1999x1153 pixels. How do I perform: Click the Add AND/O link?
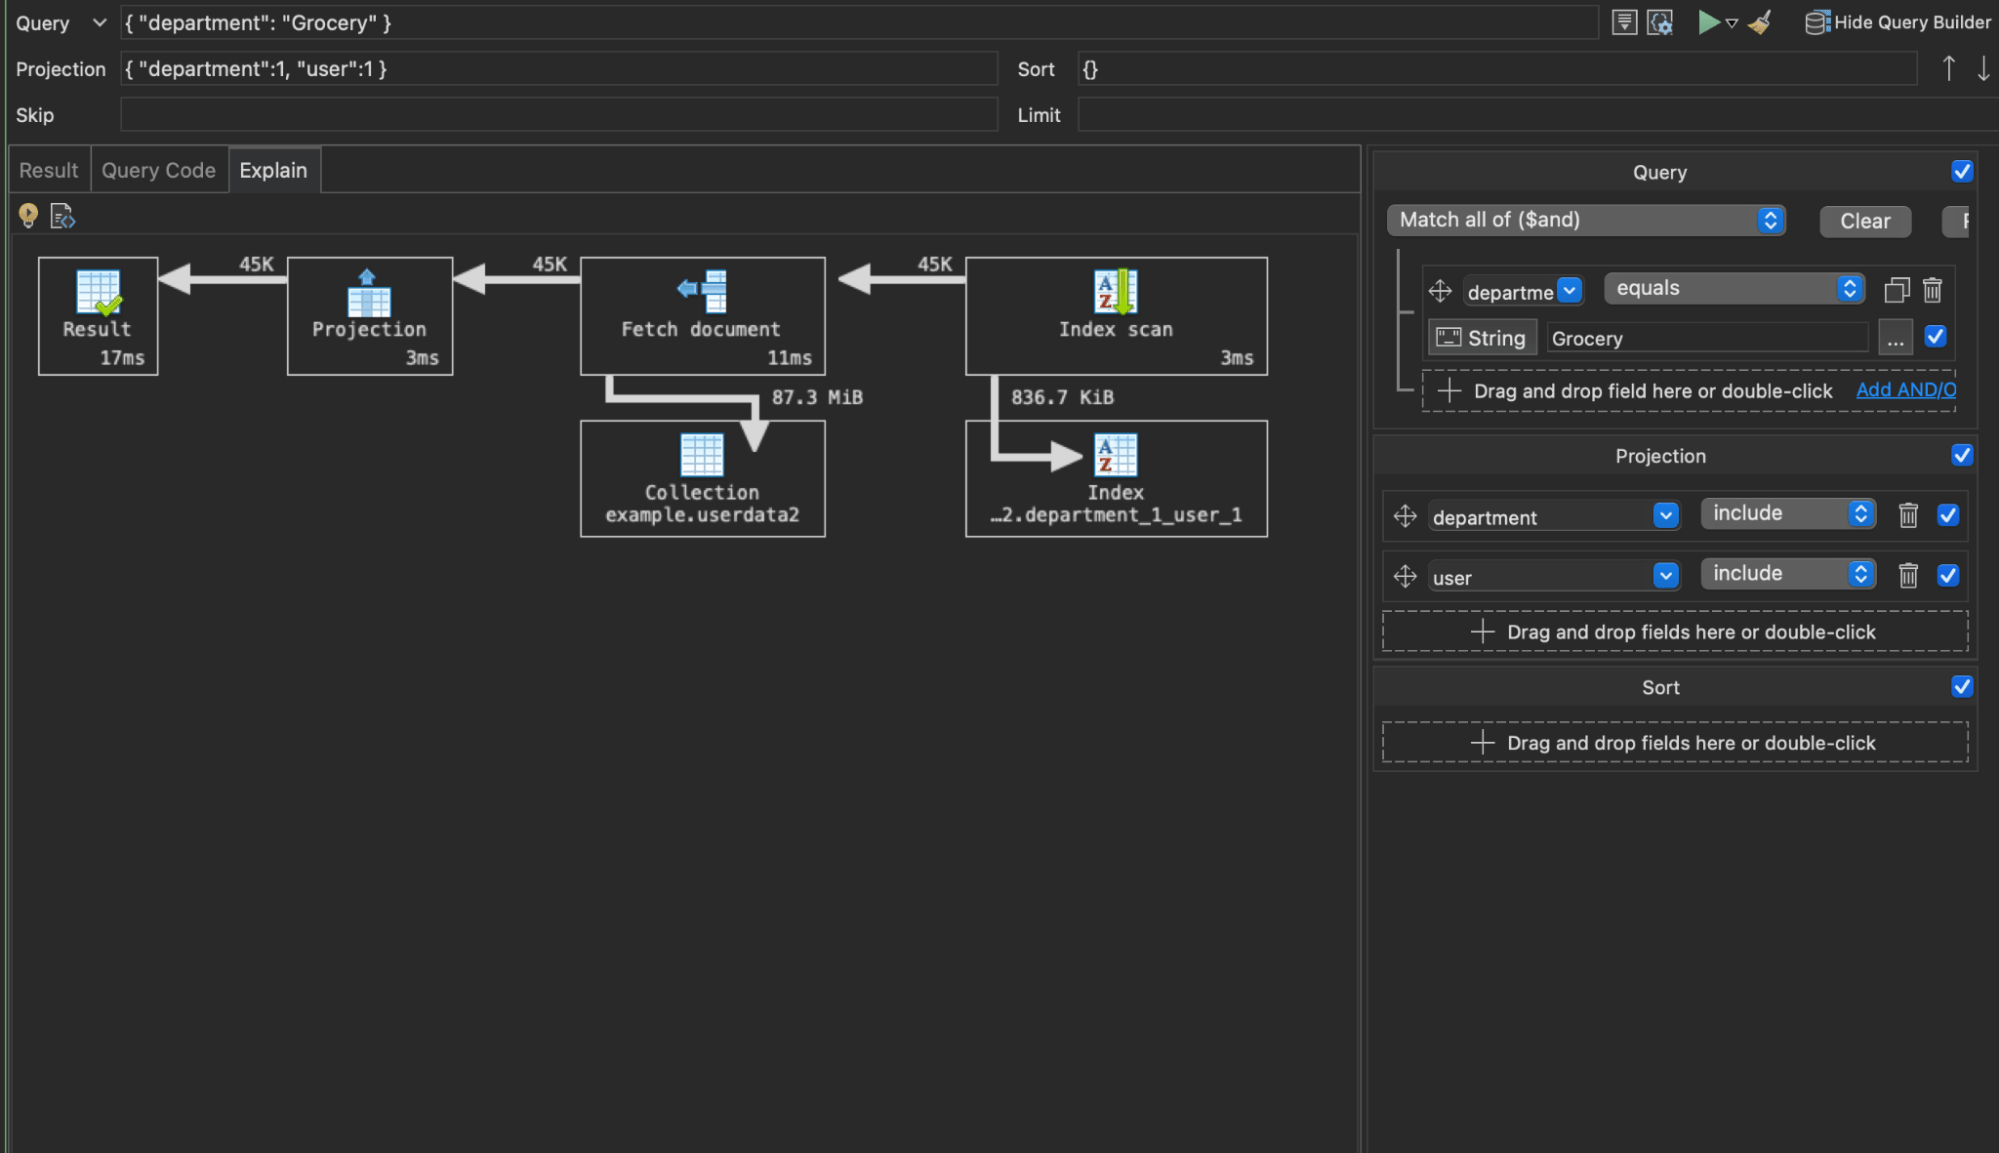[x=1905, y=390]
